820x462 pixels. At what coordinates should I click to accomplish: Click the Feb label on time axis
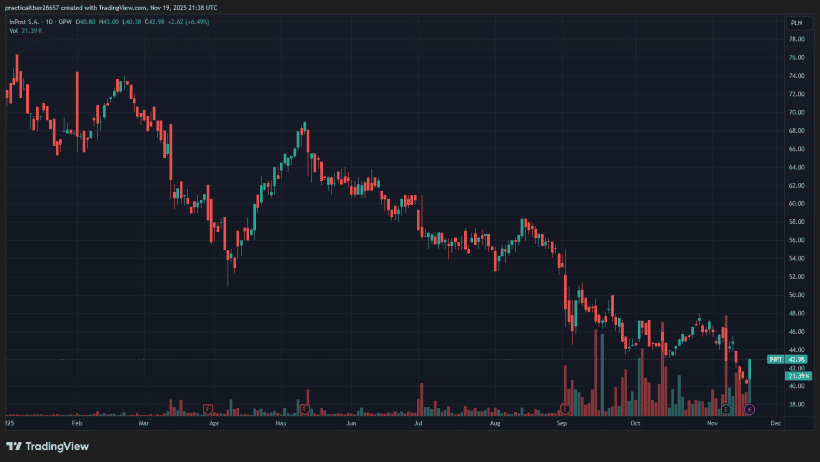[x=78, y=424]
